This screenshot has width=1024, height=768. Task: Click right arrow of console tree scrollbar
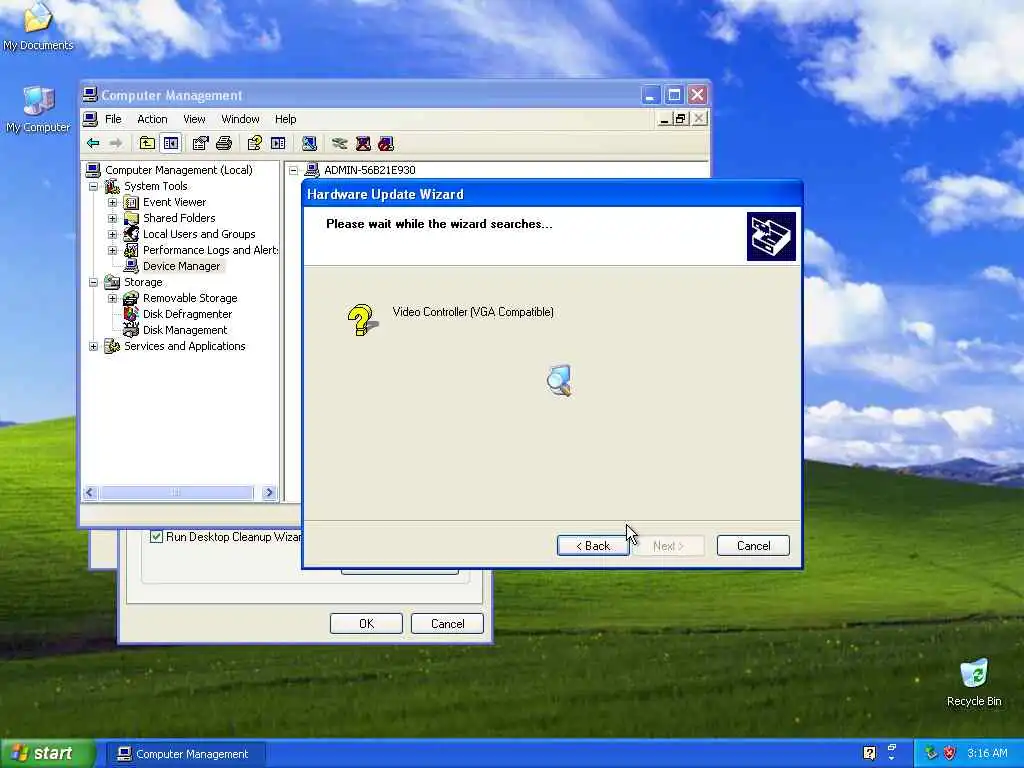pyautogui.click(x=268, y=492)
